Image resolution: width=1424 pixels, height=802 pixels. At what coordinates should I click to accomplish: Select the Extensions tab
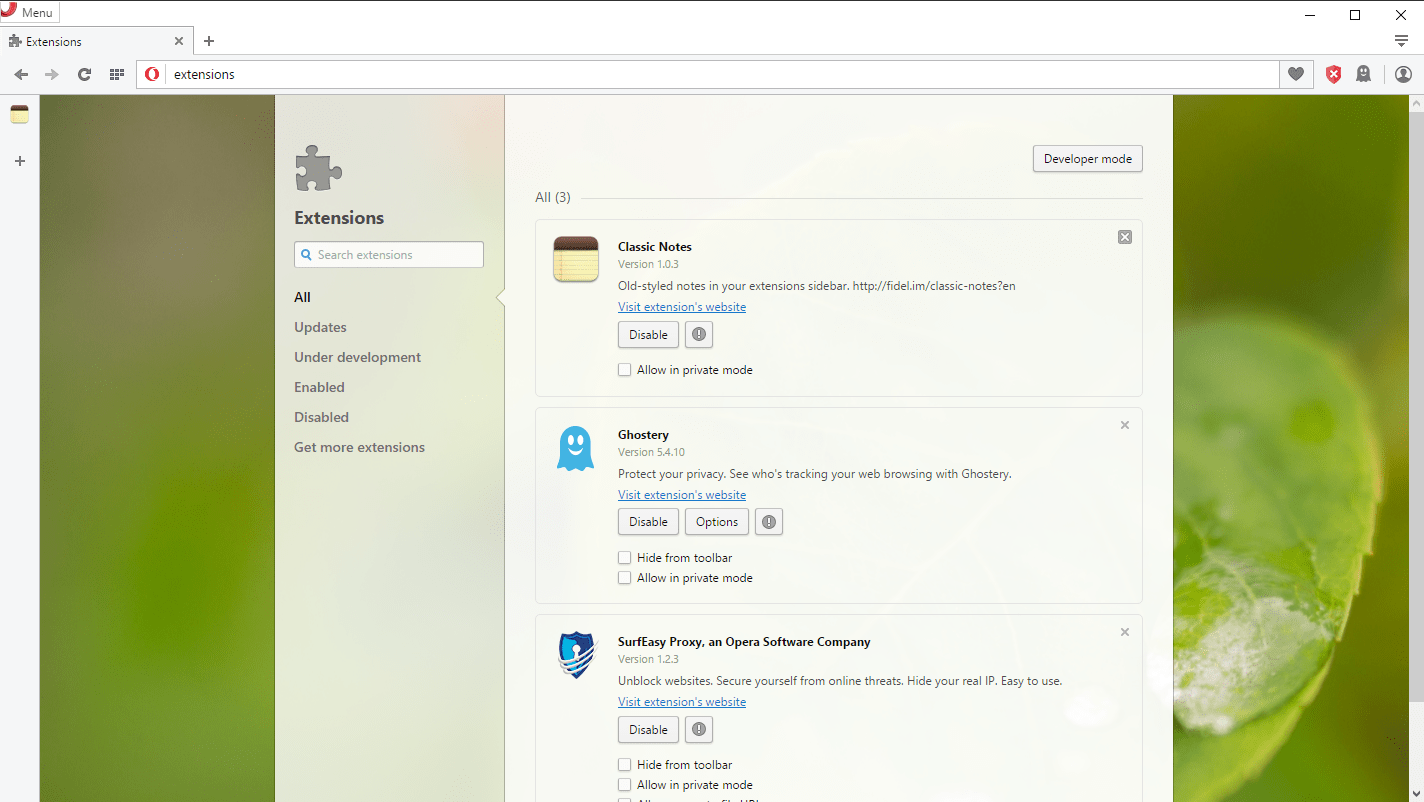[95, 41]
